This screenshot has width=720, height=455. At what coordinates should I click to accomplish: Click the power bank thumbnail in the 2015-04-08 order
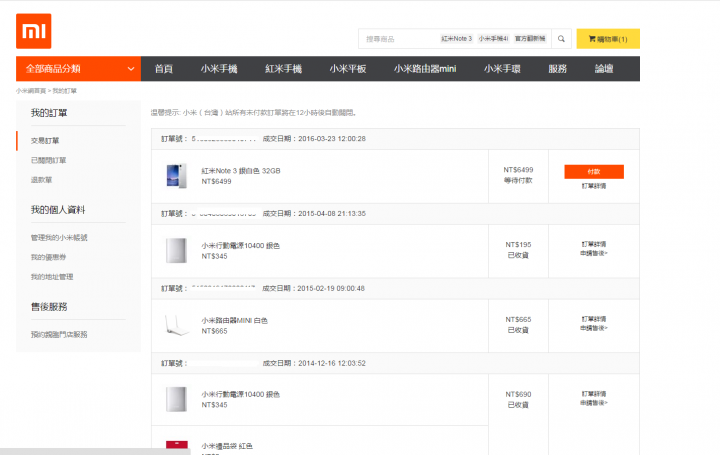coord(176,251)
